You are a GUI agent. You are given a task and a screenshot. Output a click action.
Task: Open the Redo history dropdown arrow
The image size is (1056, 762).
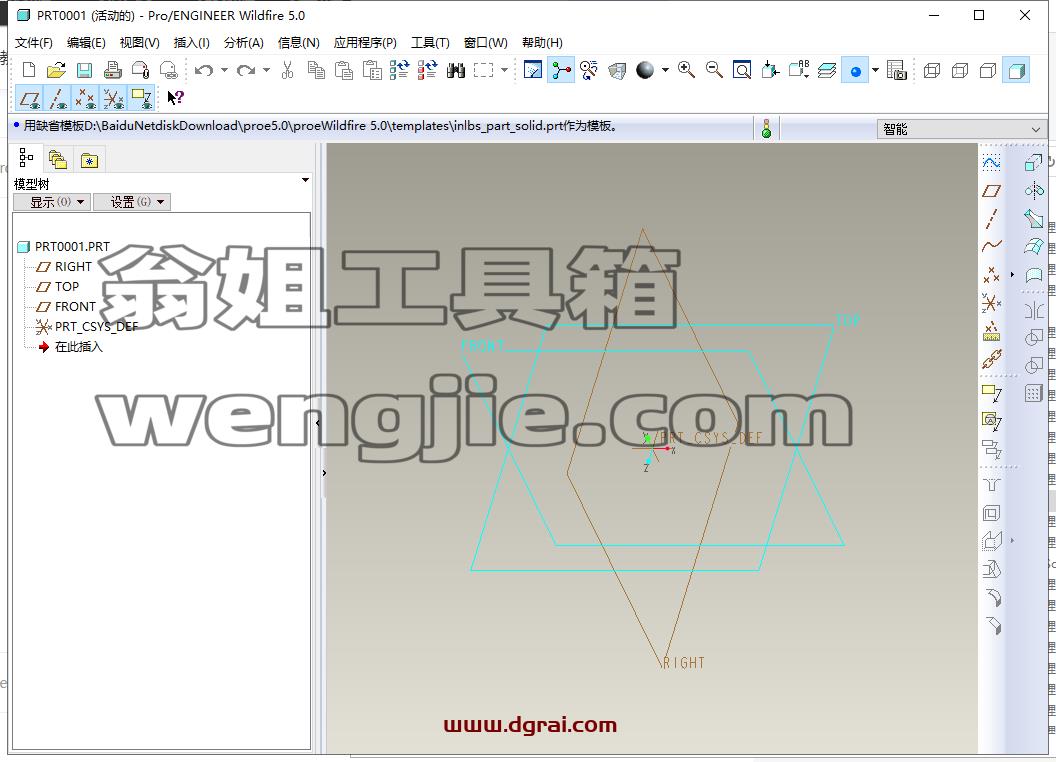click(x=266, y=70)
